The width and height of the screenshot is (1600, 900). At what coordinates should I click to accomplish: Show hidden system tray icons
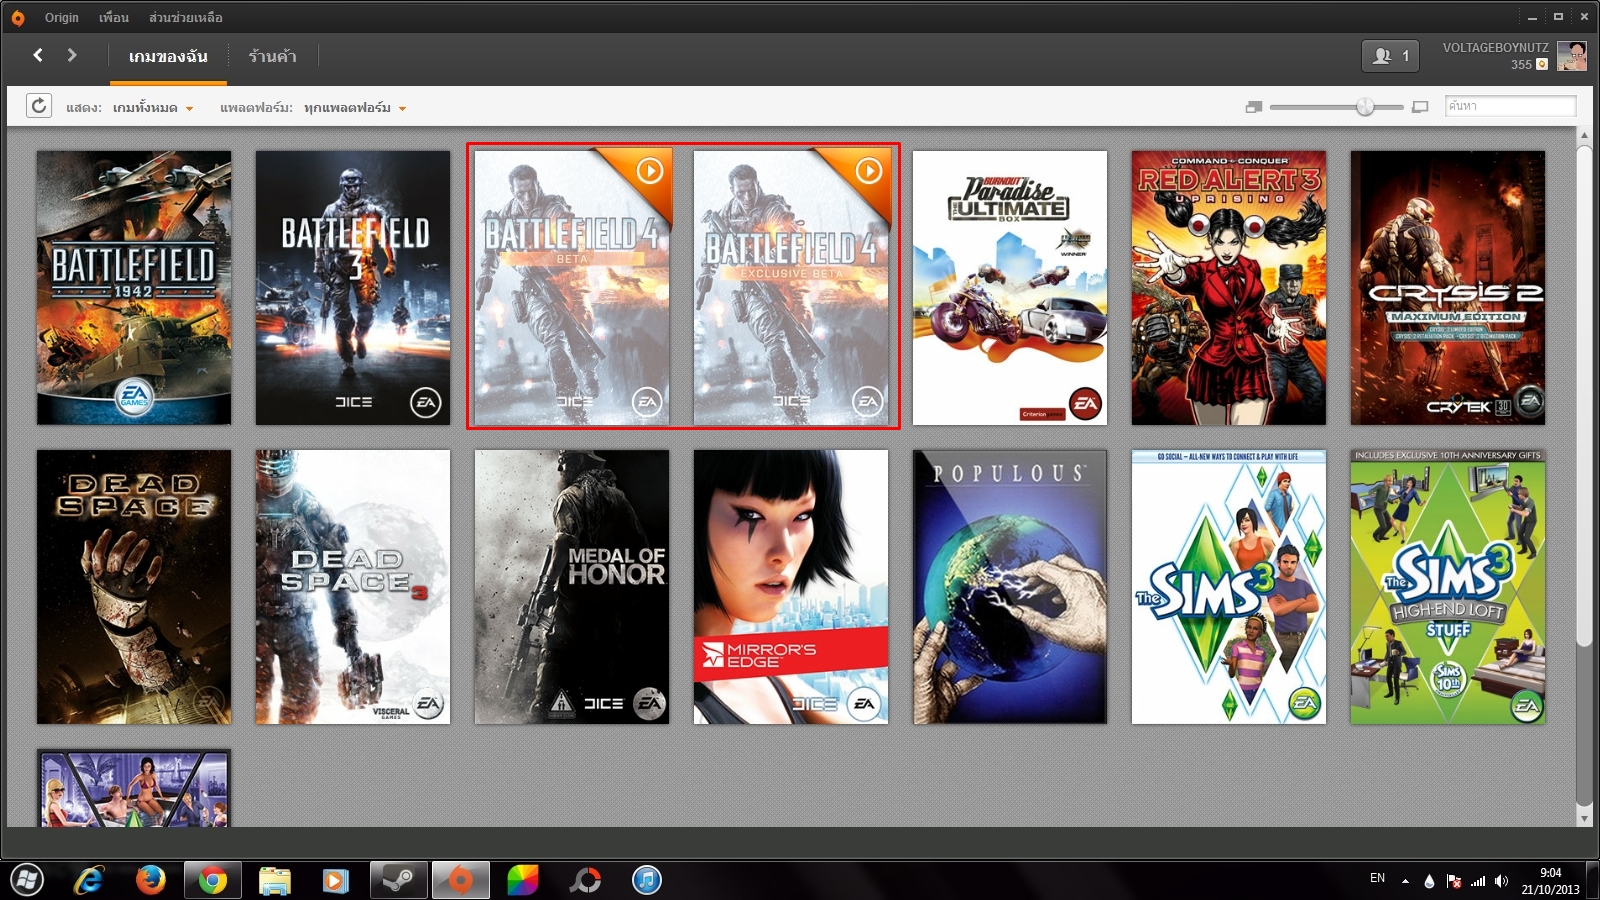pyautogui.click(x=1405, y=881)
